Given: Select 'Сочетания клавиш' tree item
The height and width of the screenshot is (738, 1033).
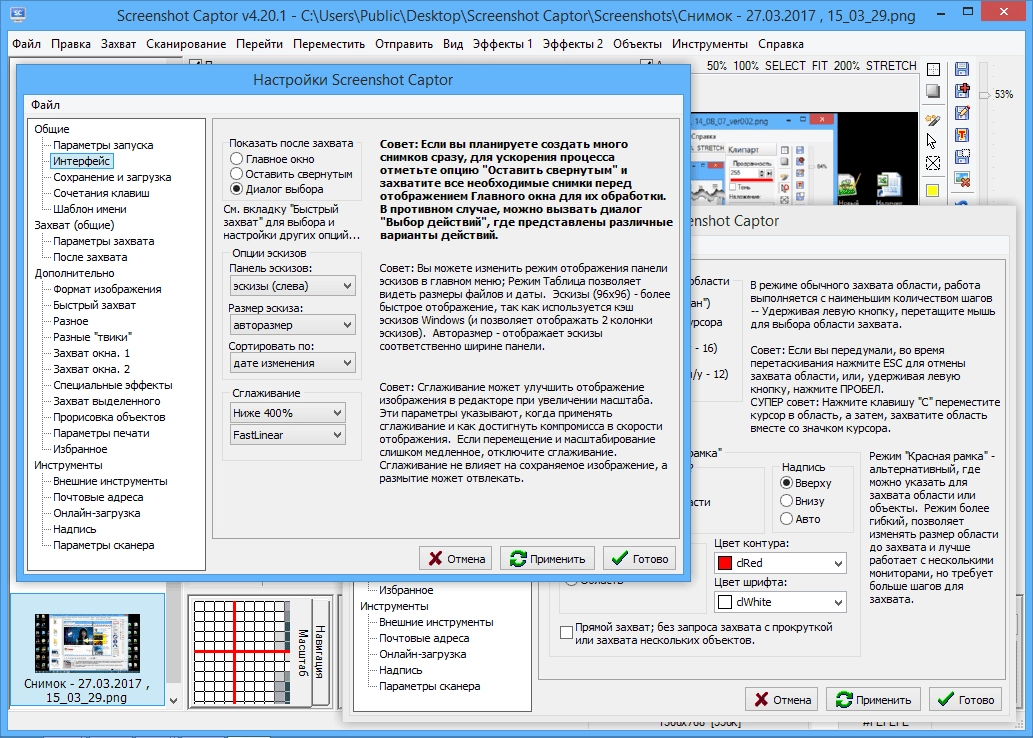Looking at the screenshot, I should click(x=101, y=193).
